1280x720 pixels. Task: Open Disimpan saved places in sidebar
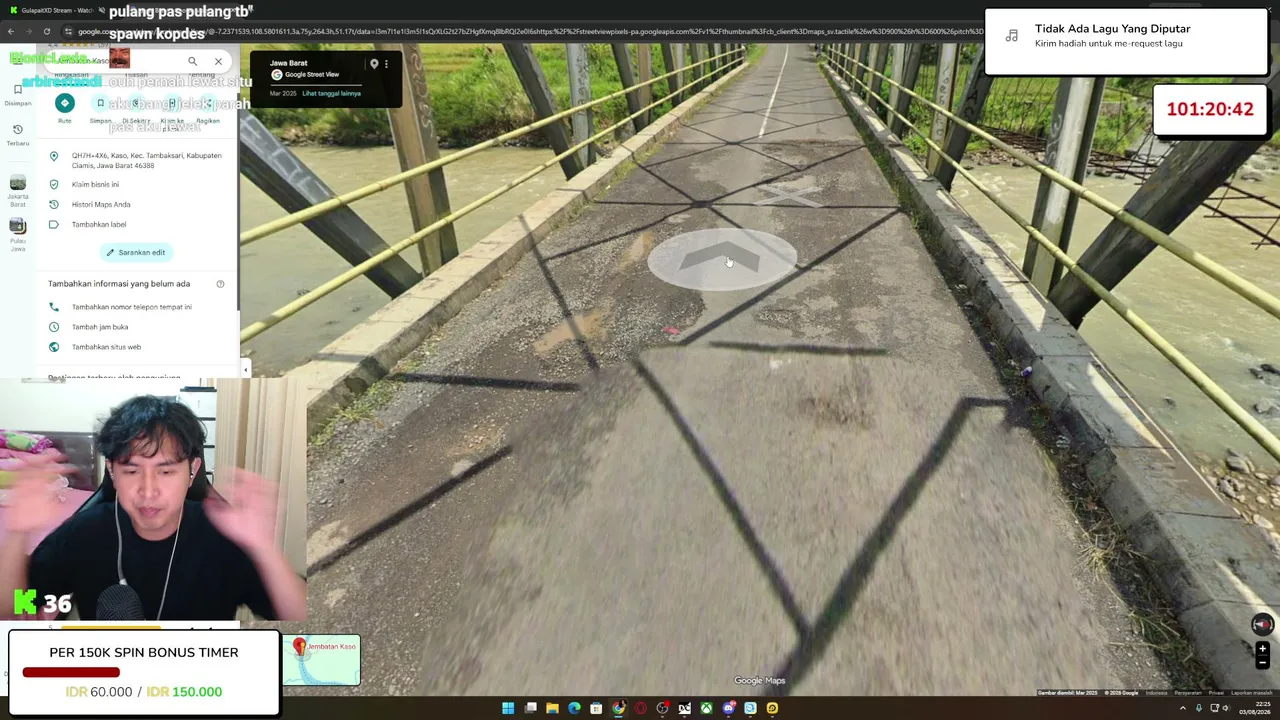18,94
